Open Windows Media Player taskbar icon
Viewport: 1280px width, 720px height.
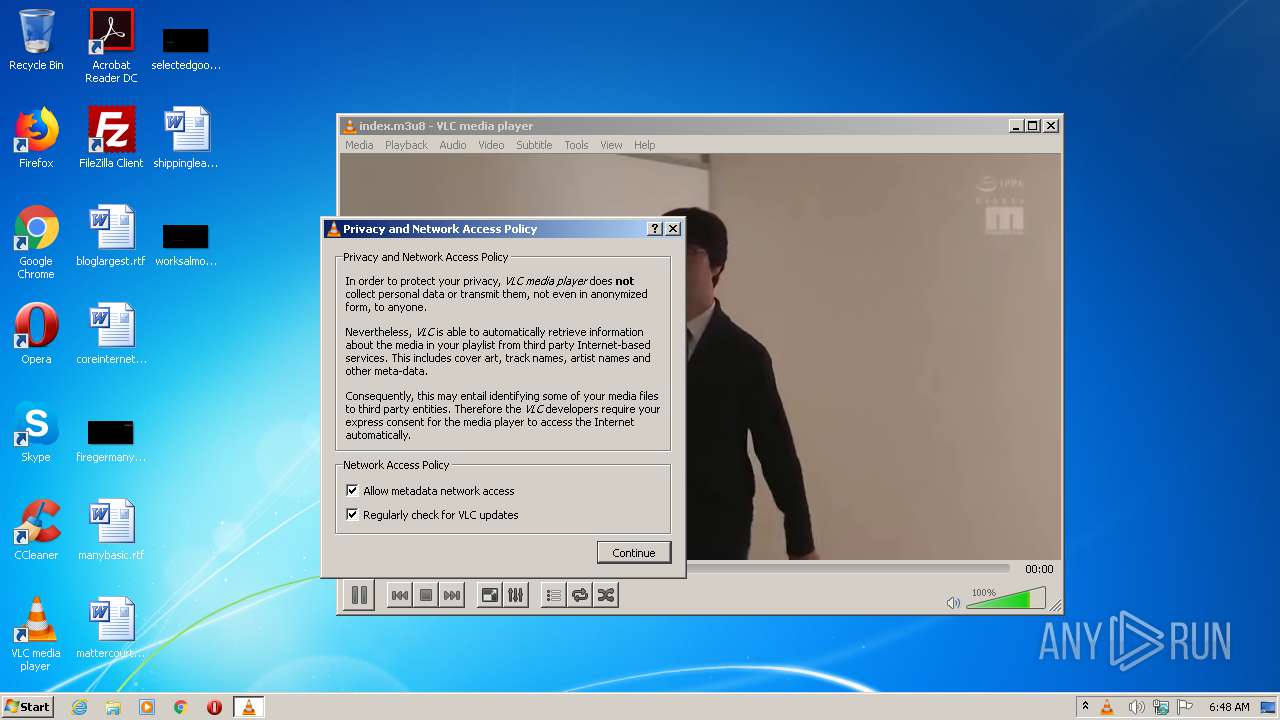tap(147, 707)
